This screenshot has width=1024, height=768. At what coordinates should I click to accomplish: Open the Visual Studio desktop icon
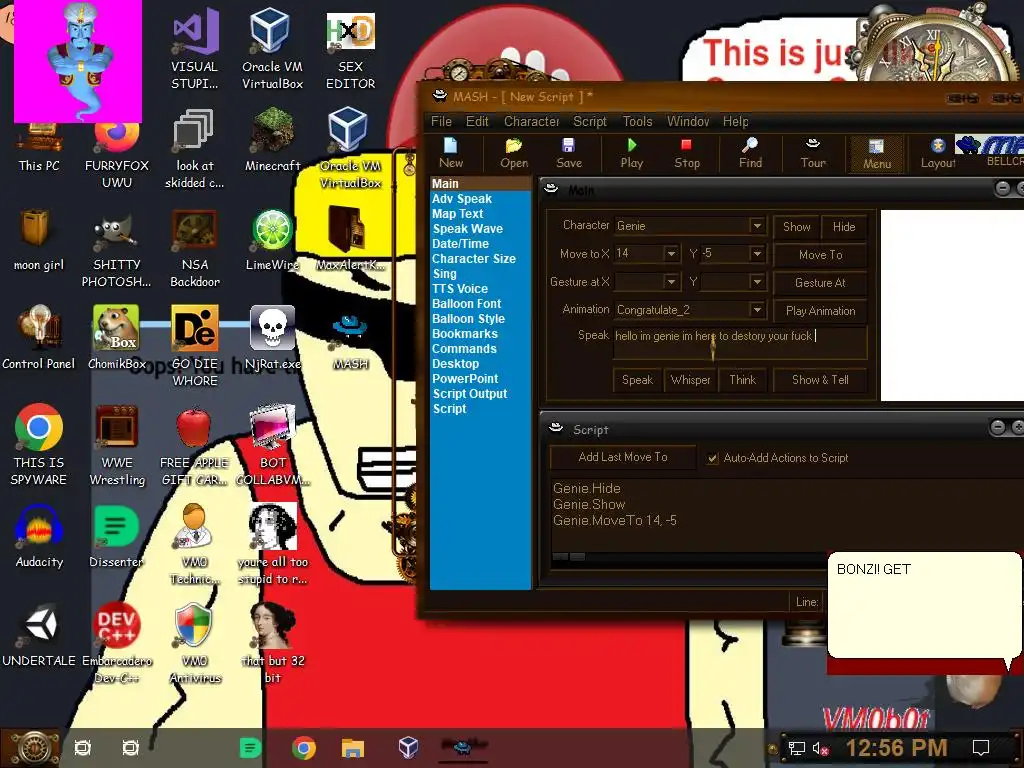[x=195, y=48]
